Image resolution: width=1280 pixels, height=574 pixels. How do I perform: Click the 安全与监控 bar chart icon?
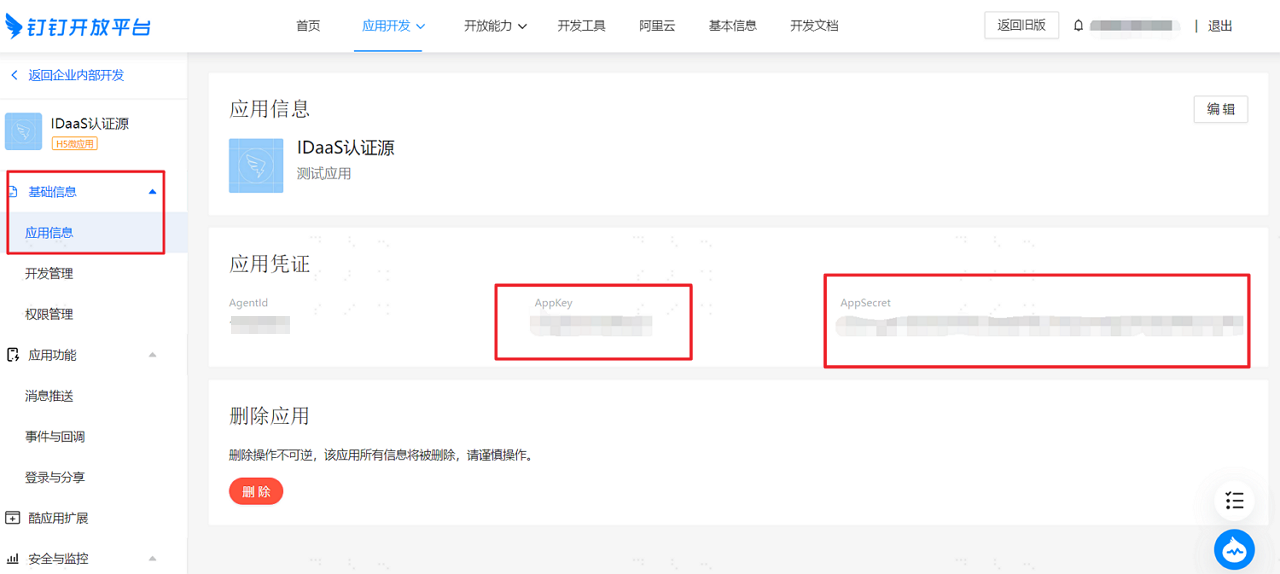[13, 558]
